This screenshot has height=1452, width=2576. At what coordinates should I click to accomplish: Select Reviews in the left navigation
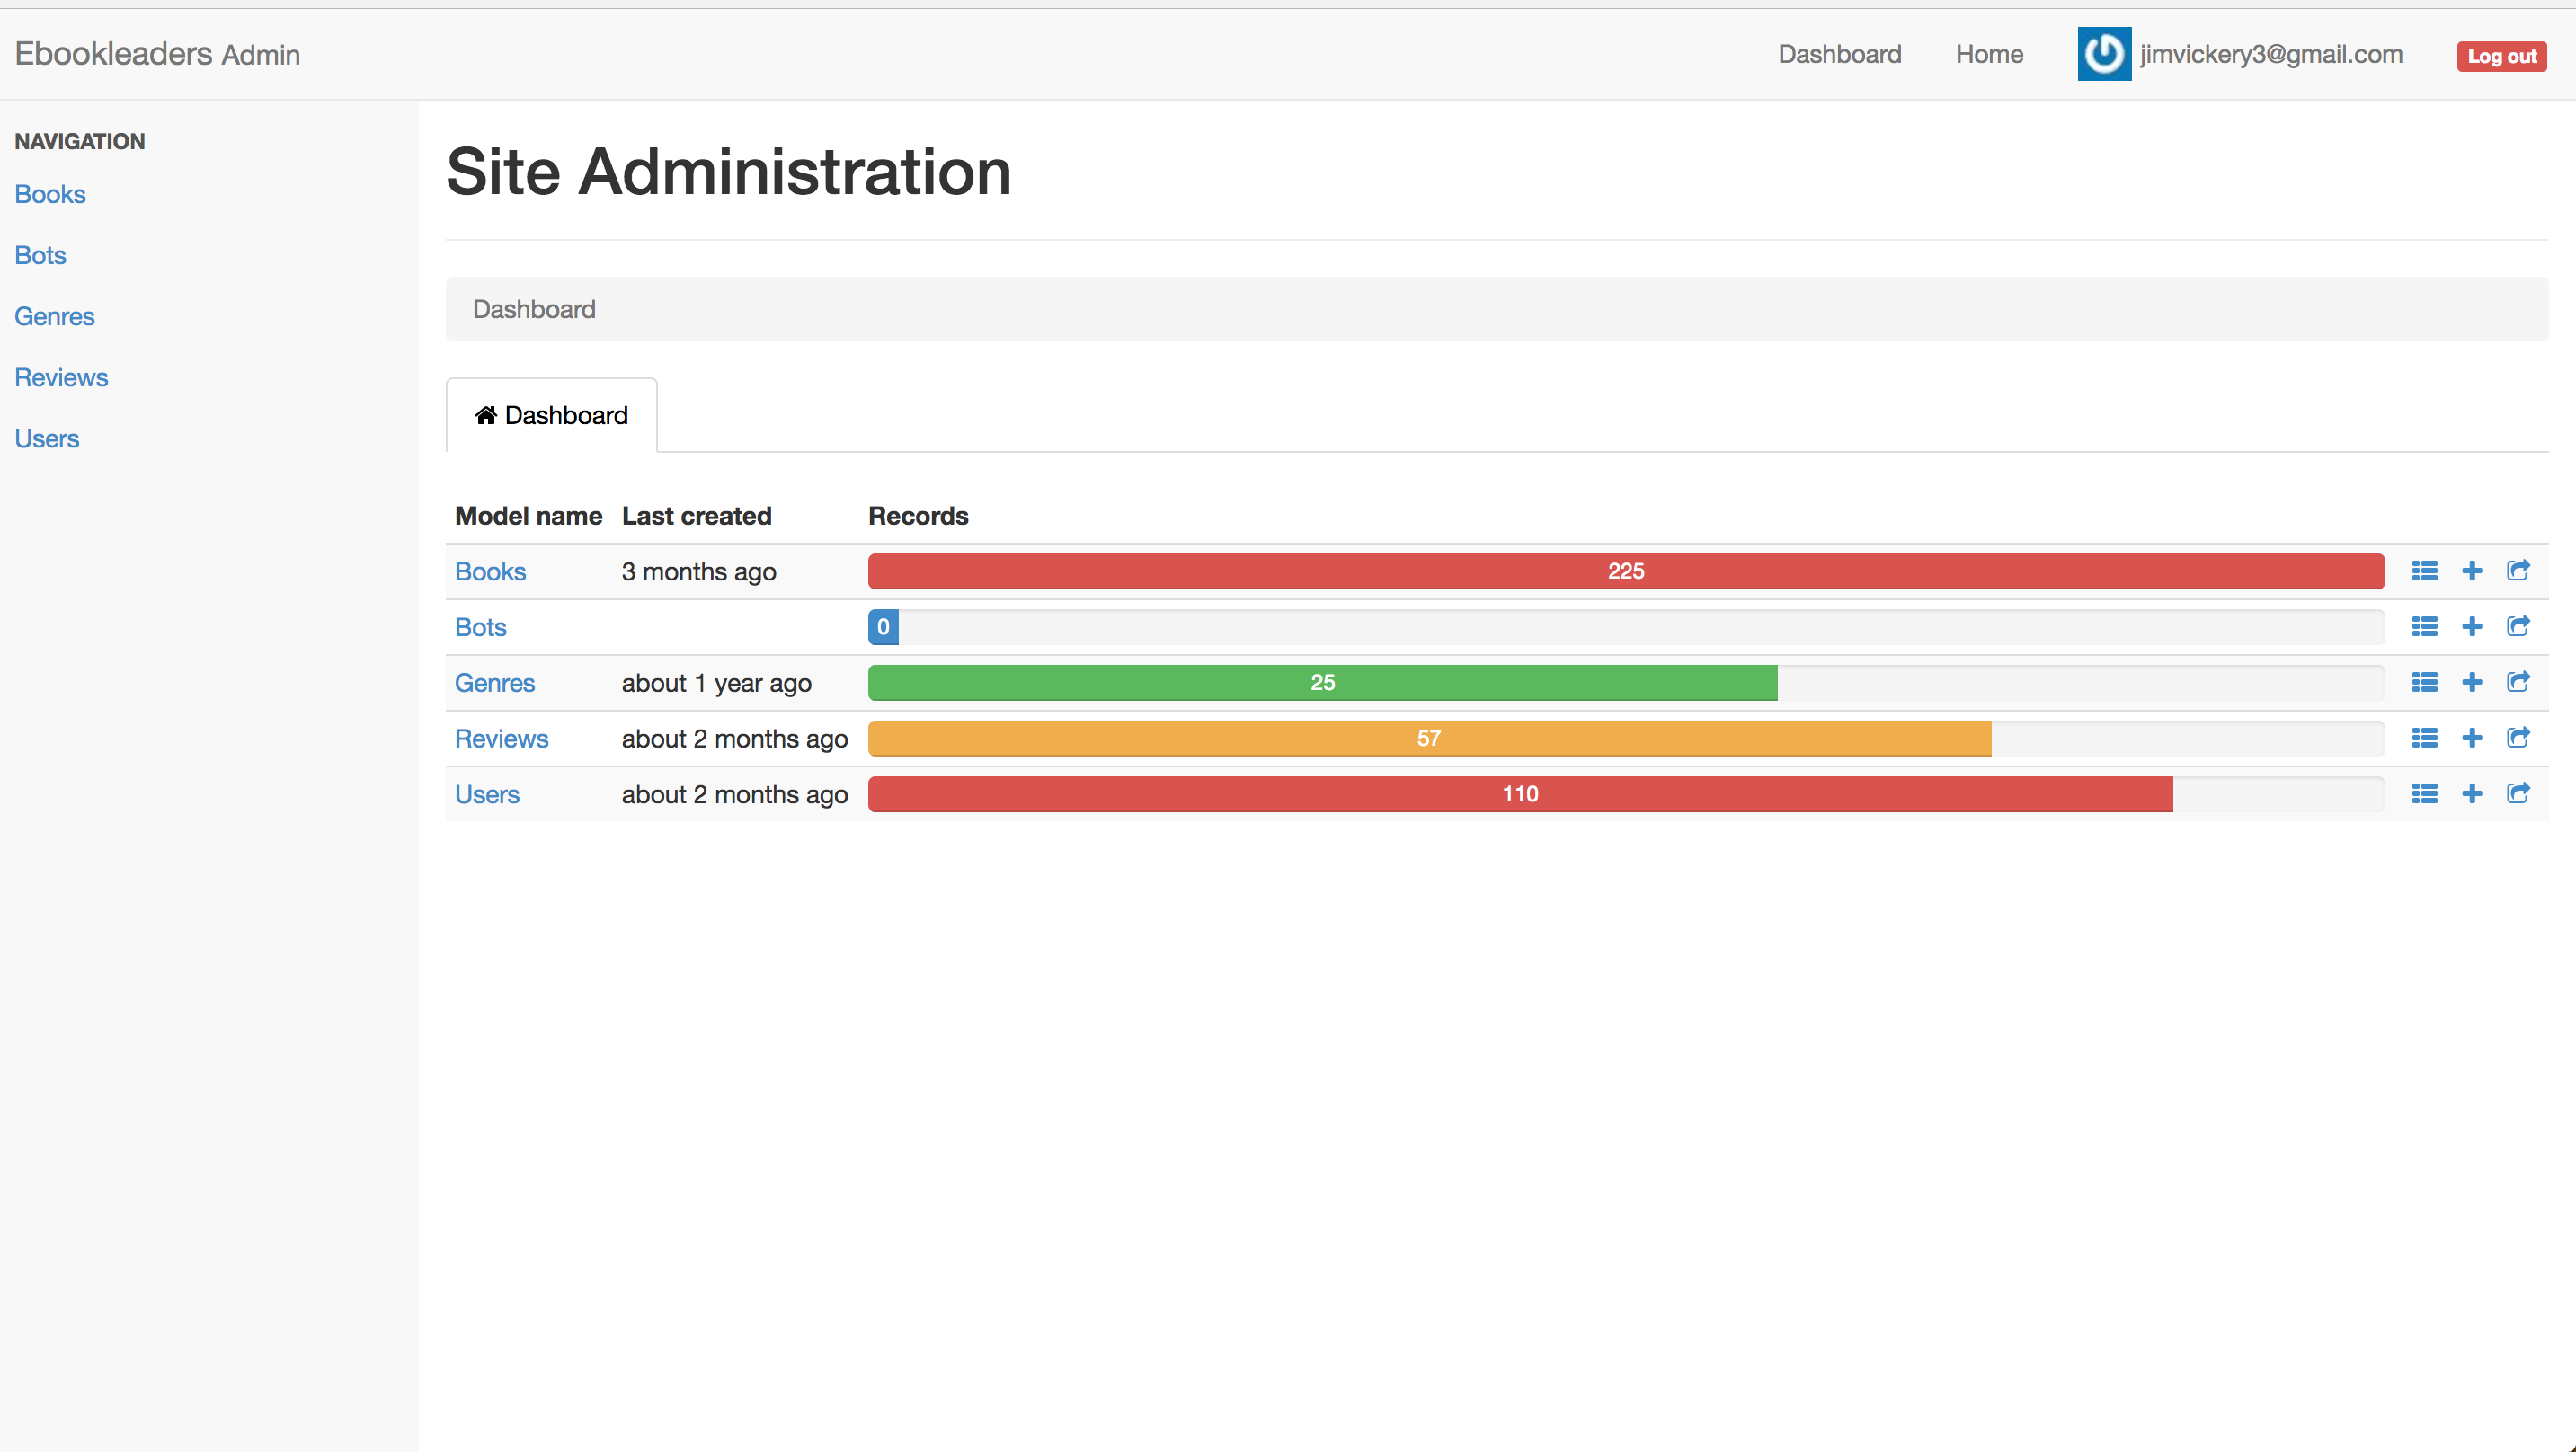pyautogui.click(x=61, y=377)
